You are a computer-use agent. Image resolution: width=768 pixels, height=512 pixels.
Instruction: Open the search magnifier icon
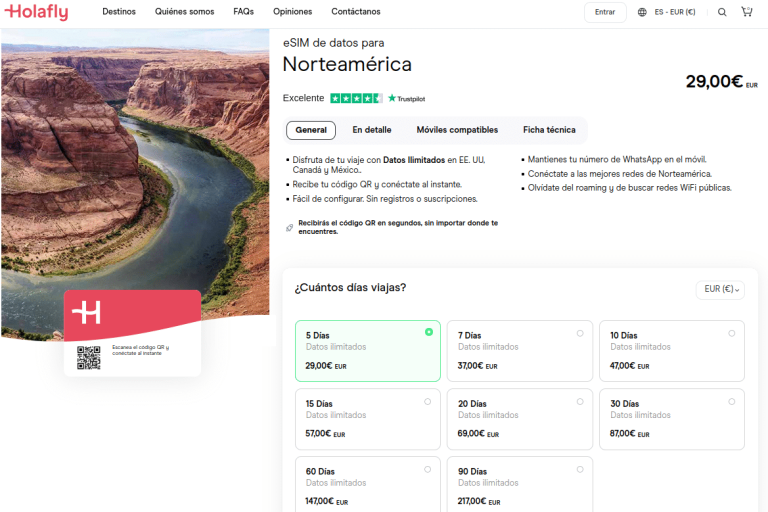(x=722, y=12)
